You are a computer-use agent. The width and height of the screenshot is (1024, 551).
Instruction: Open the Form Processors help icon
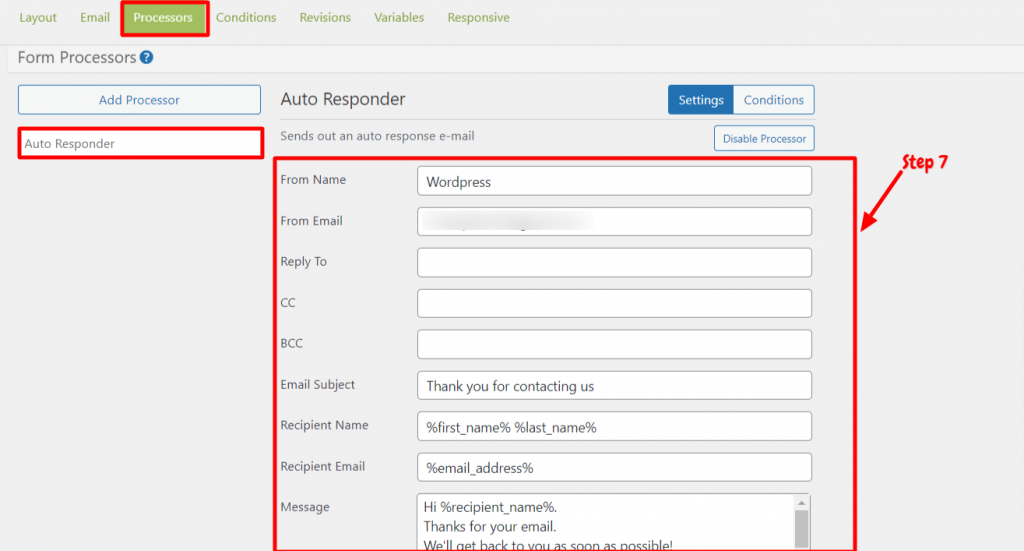[x=146, y=57]
